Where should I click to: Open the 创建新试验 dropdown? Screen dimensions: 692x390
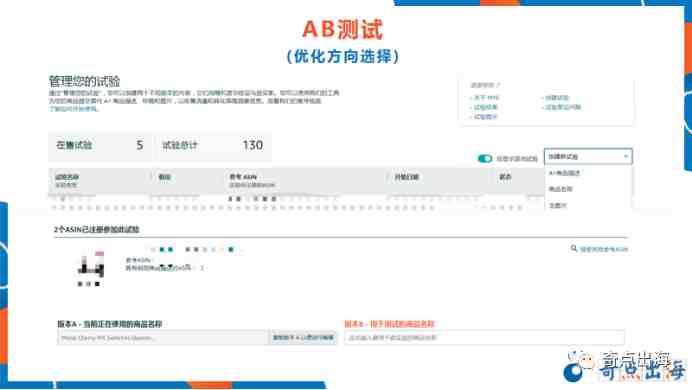tap(588, 157)
